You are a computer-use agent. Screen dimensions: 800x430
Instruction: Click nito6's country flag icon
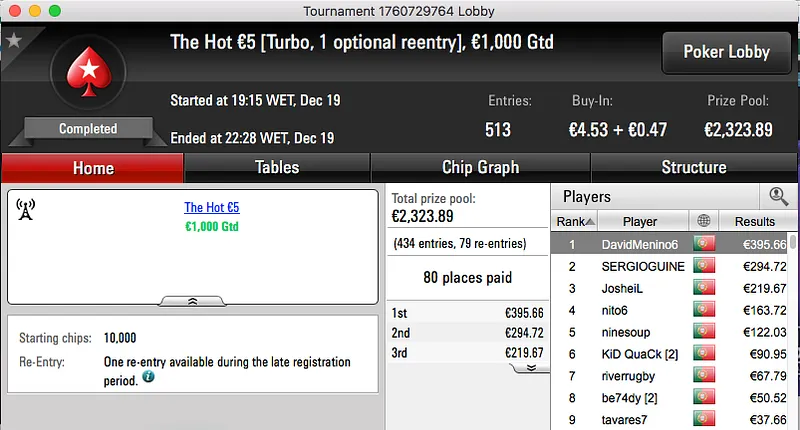(704, 310)
